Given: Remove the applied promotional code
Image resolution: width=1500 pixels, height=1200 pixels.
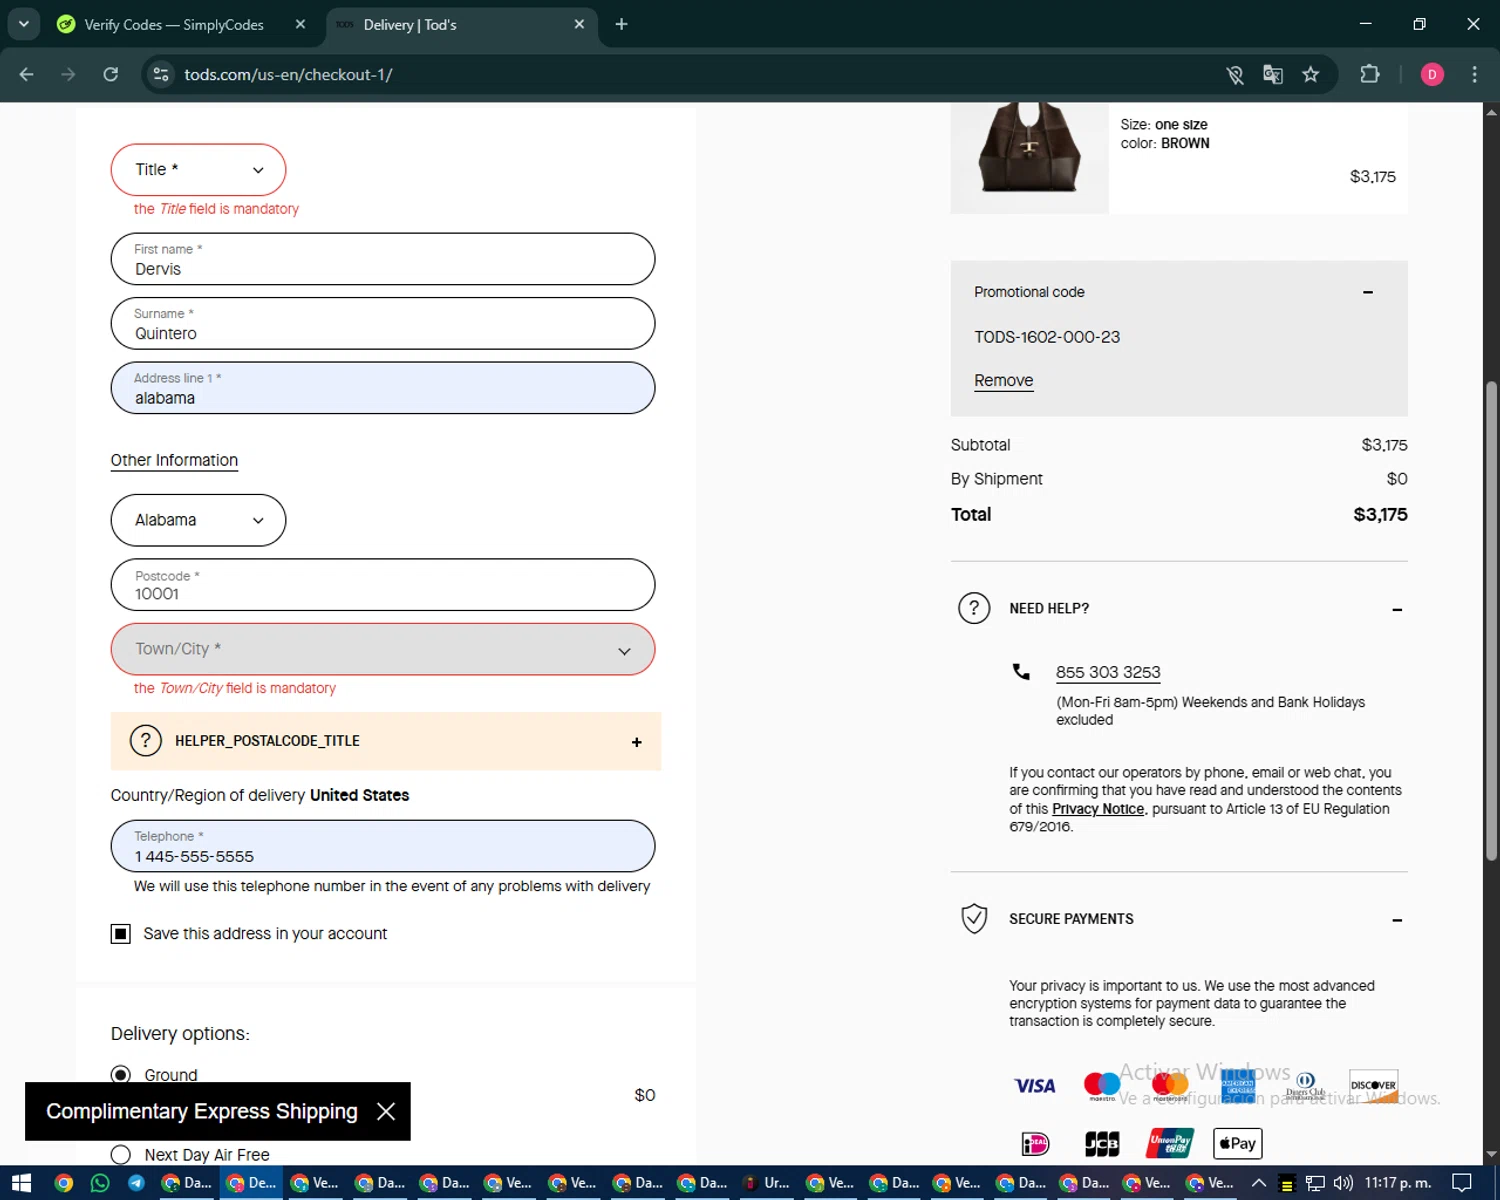Looking at the screenshot, I should [x=1004, y=381].
